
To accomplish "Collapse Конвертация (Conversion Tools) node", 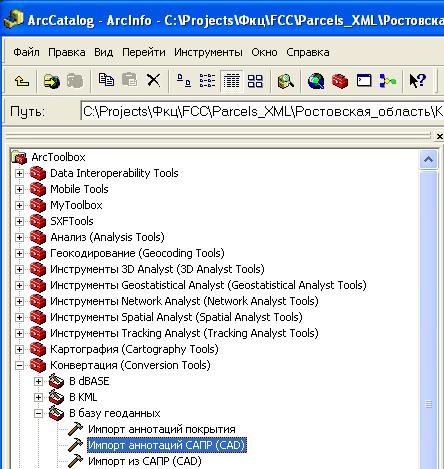I will pyautogui.click(x=19, y=365).
